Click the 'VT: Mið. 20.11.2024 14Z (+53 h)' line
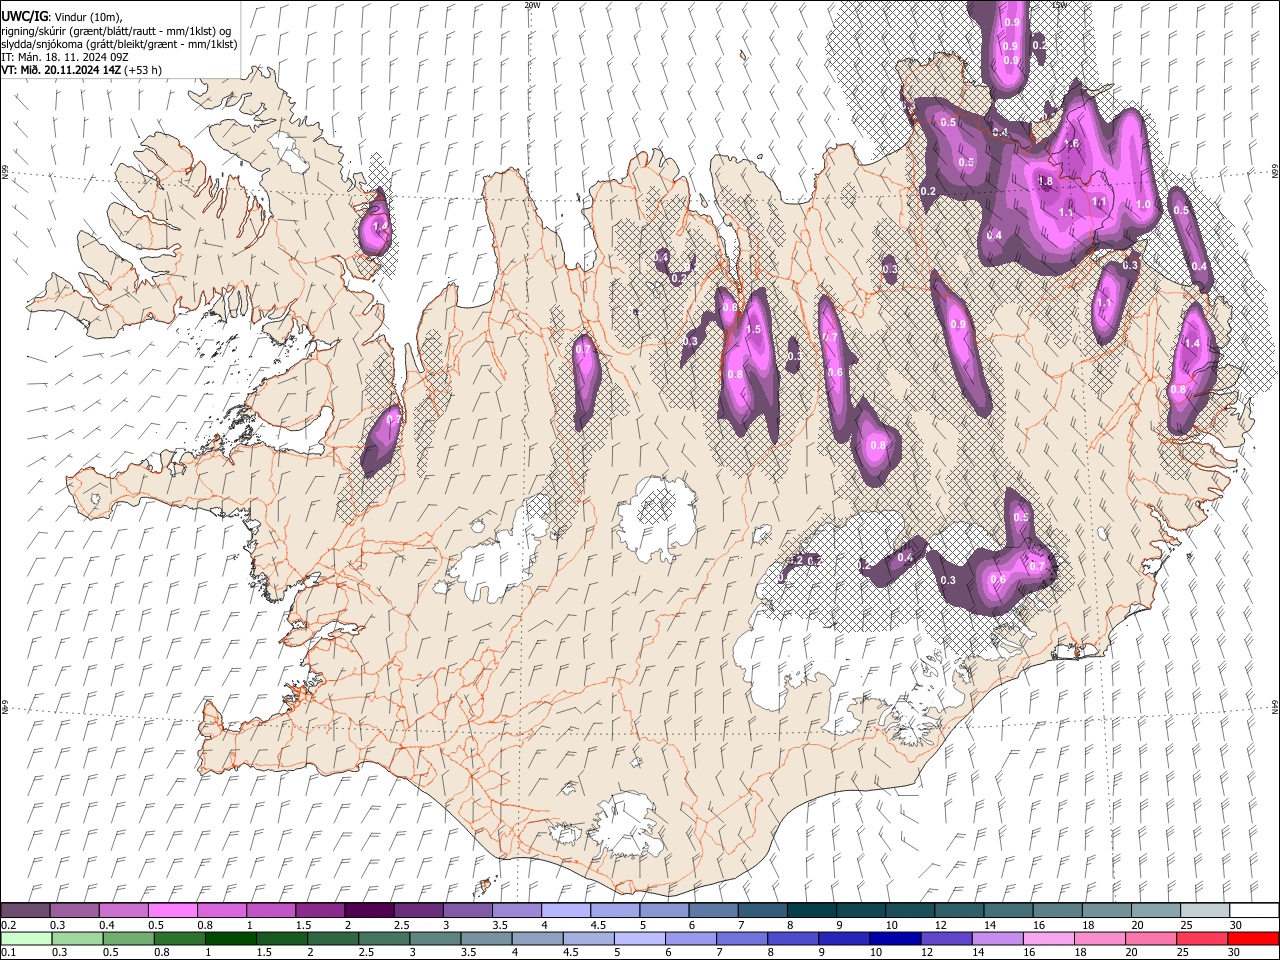This screenshot has width=1280, height=960. (81, 70)
